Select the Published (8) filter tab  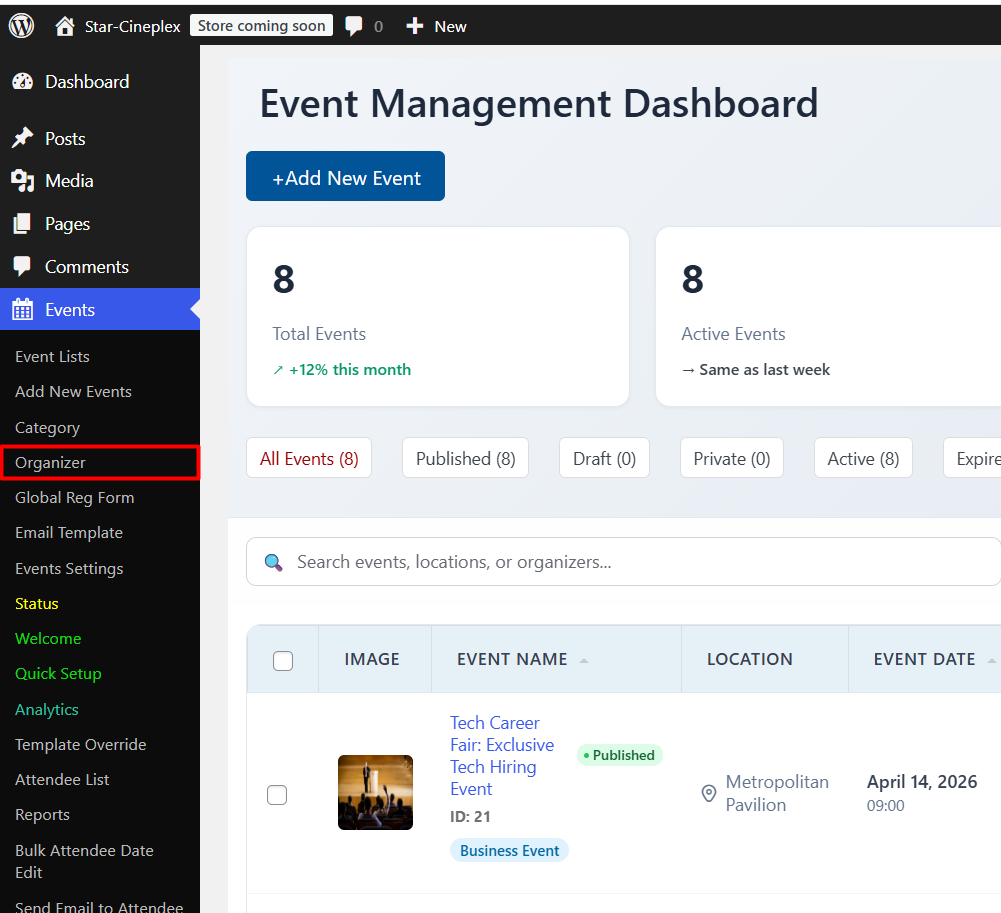465,458
